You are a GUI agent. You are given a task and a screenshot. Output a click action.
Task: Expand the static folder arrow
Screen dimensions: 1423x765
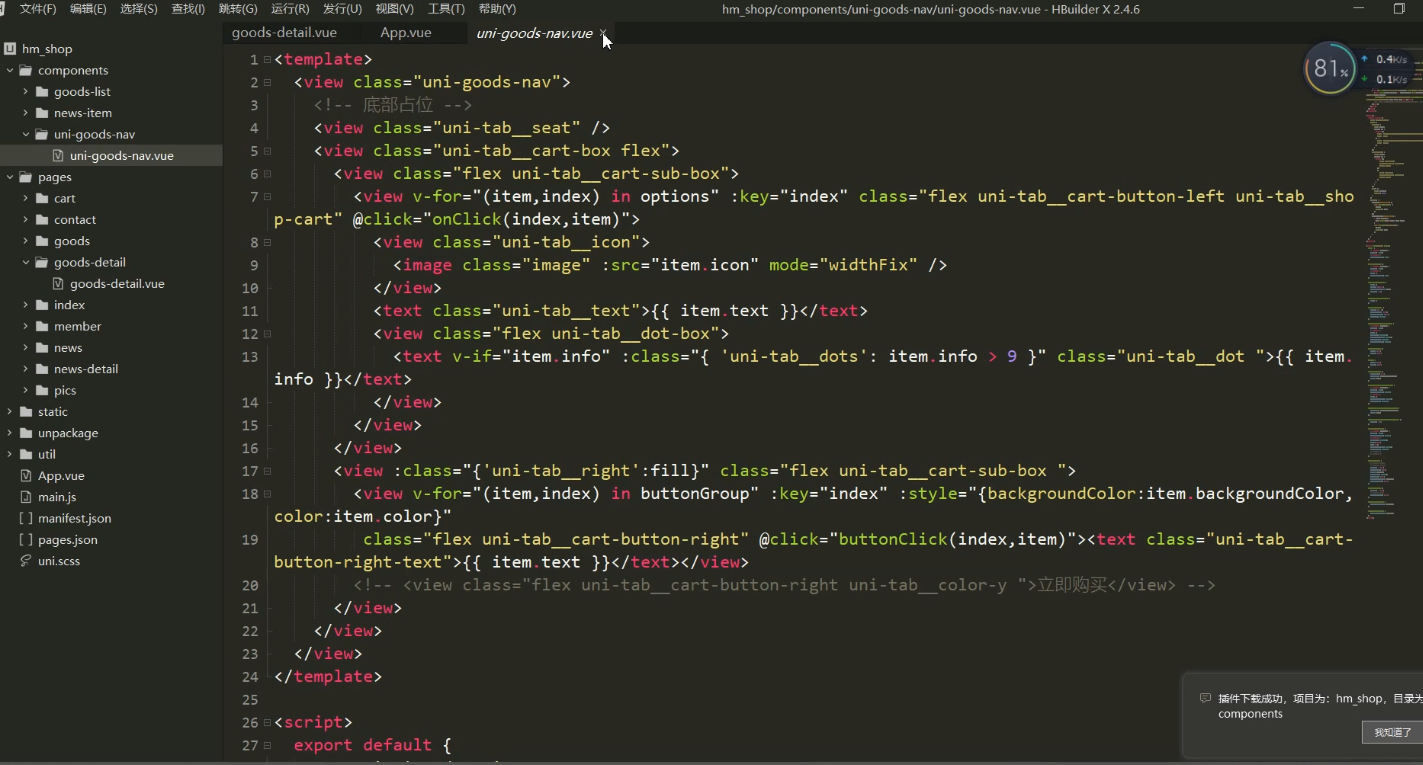pyautogui.click(x=10, y=412)
